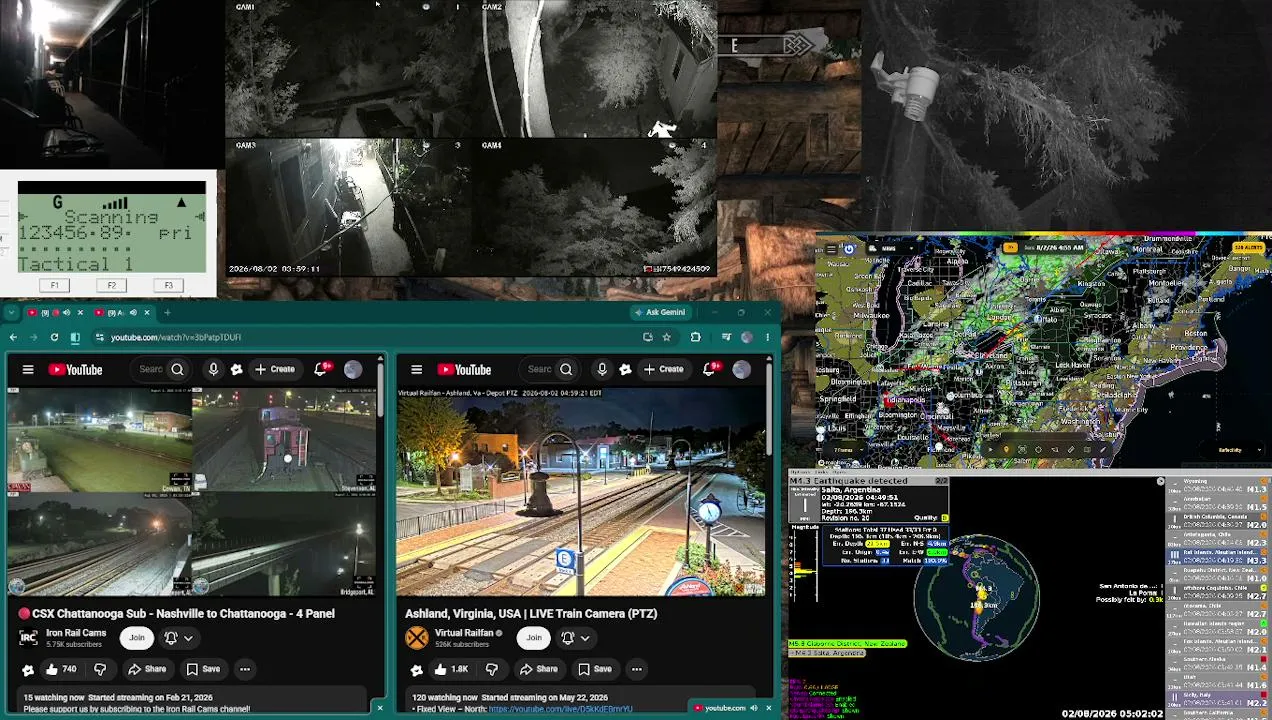The width and height of the screenshot is (1272, 720).
Task: Like the CSX Chattanooga Sub stream
Action: [61, 669]
